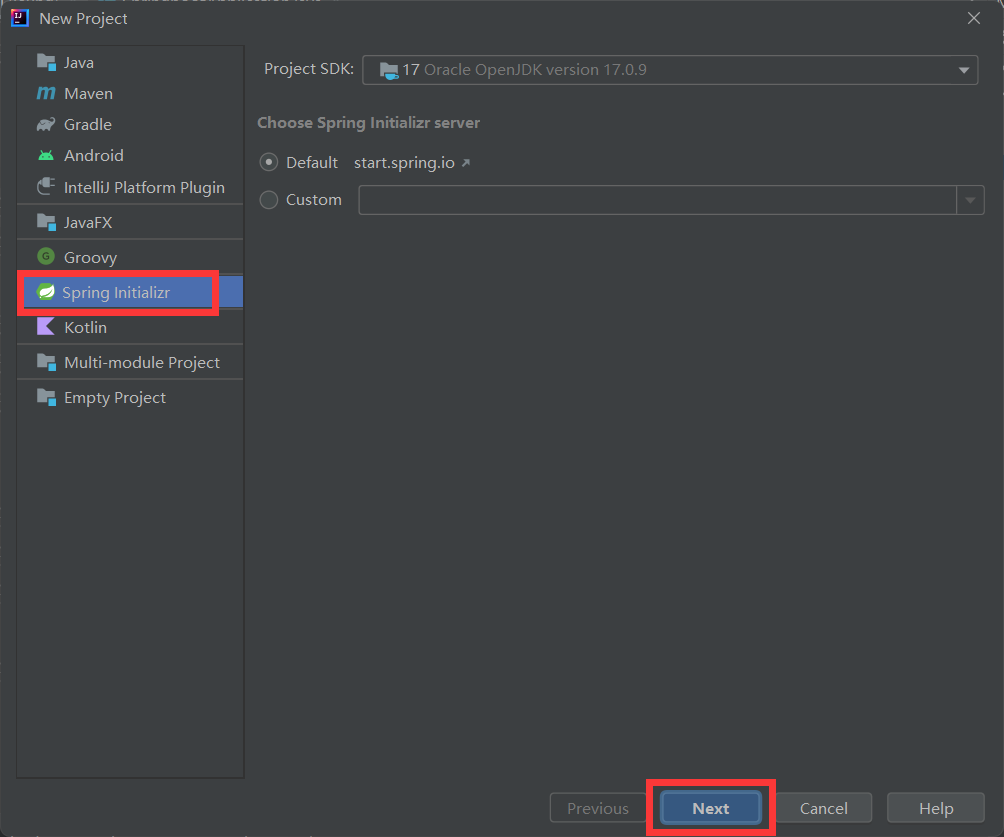
Task: Click the JavaFX folder icon
Action: (46, 222)
